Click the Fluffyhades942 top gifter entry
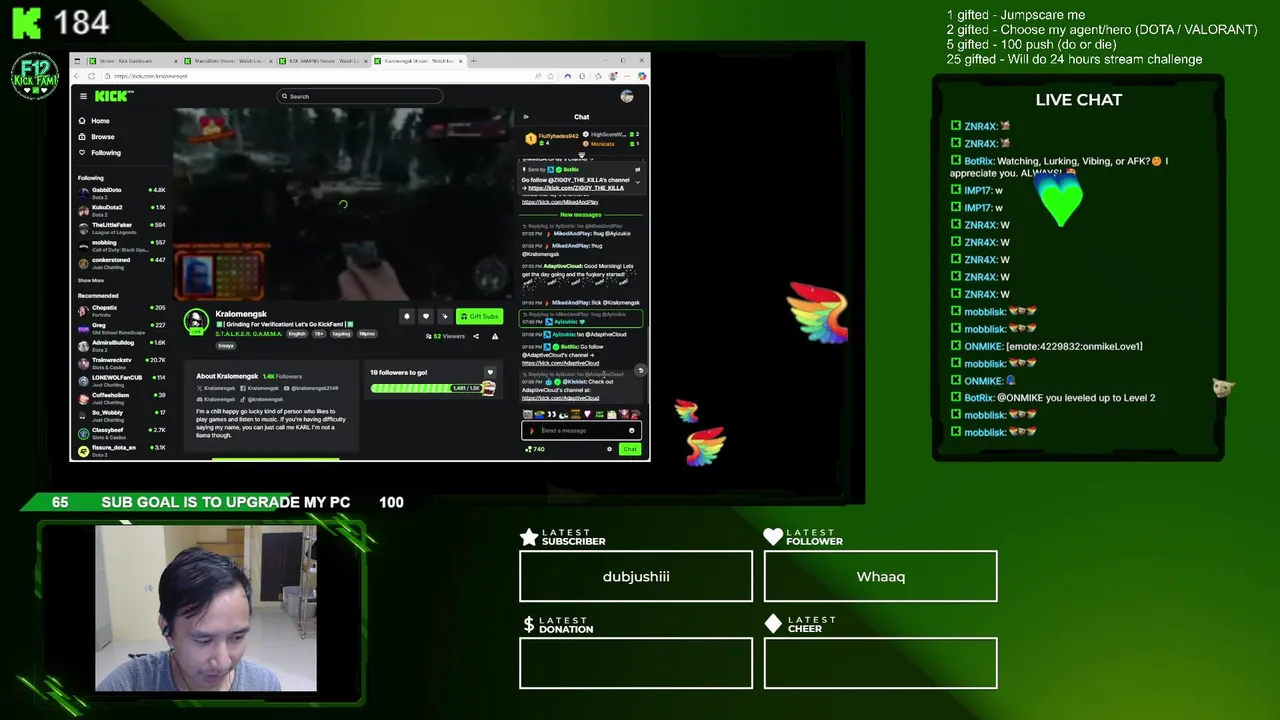This screenshot has height=720, width=1280. tap(553, 138)
